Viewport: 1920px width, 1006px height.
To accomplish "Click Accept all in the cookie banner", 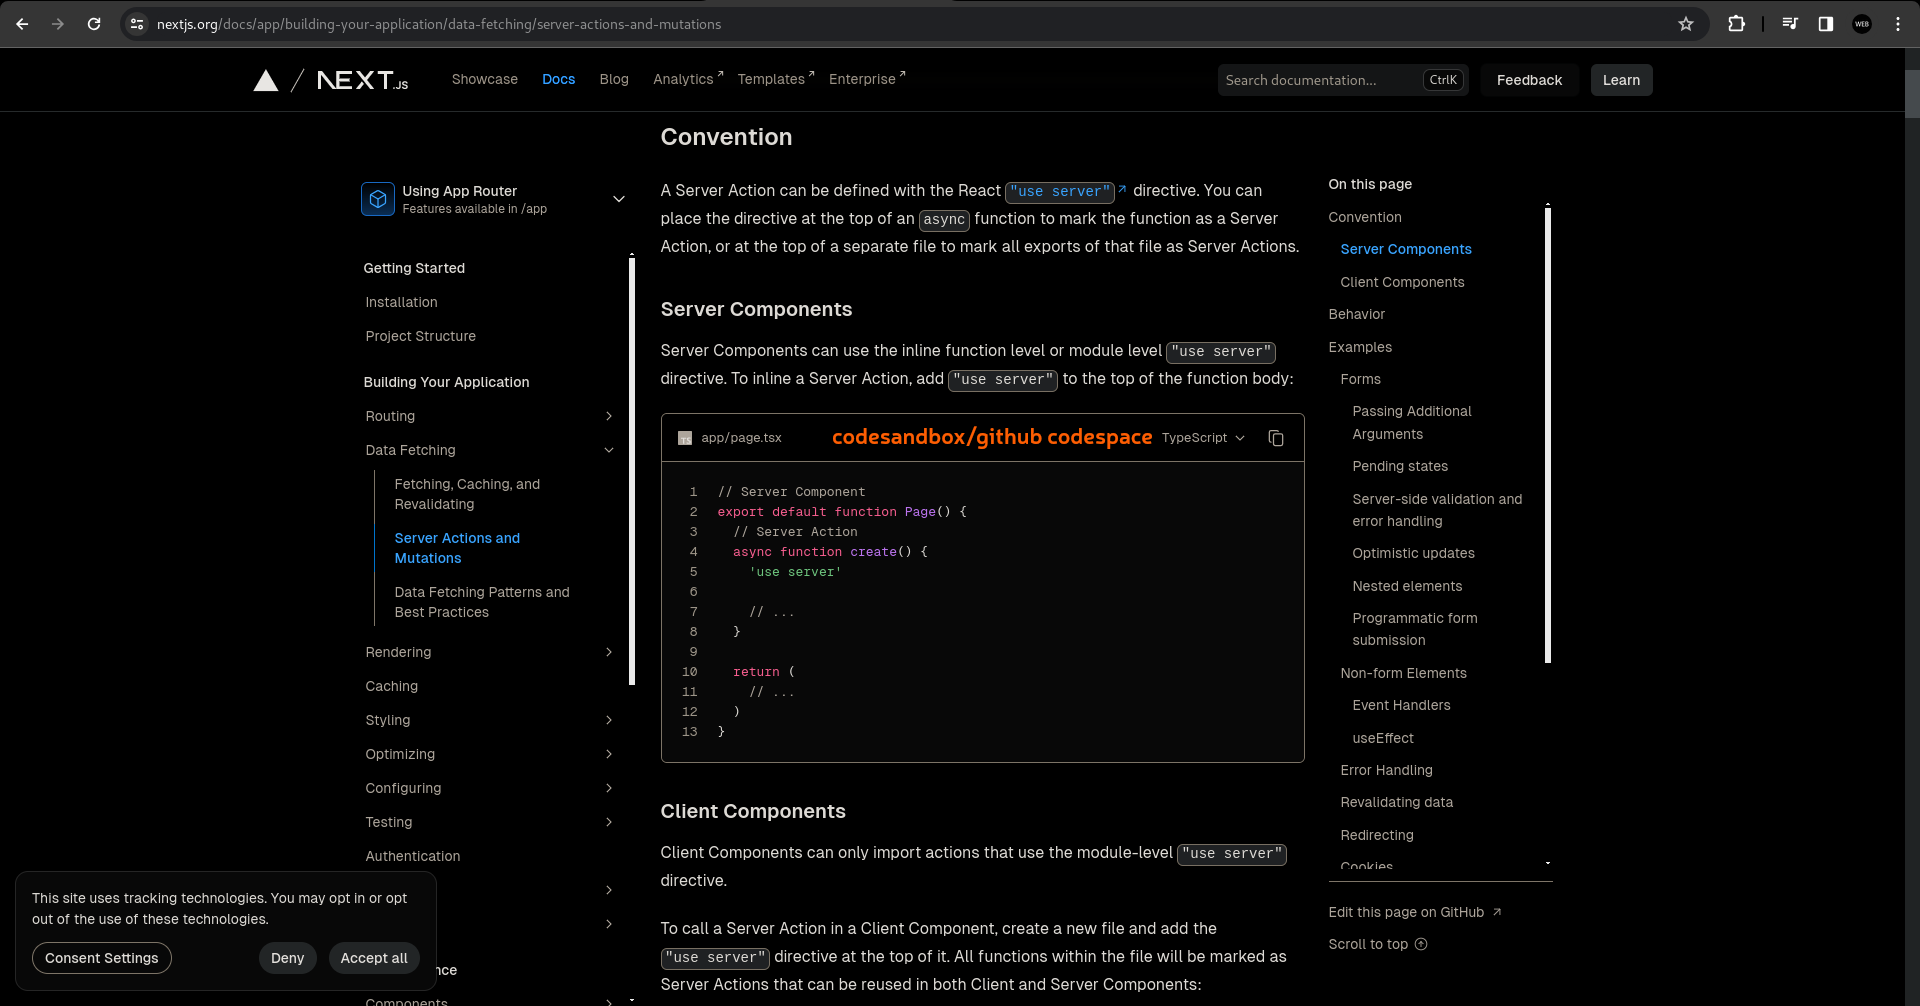I will pyautogui.click(x=374, y=958).
